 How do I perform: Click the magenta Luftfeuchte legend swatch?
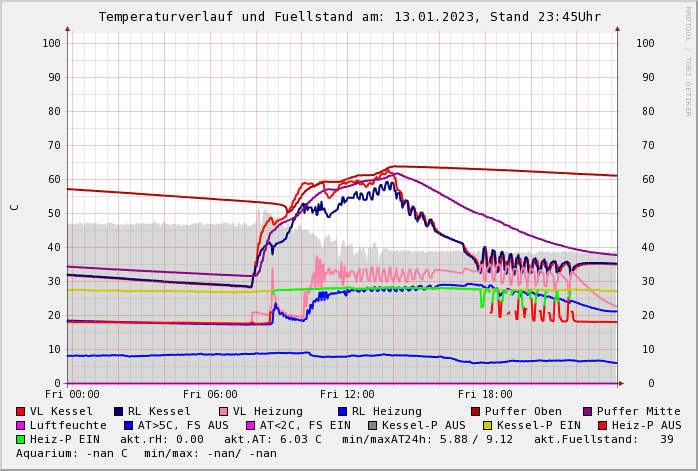21,425
